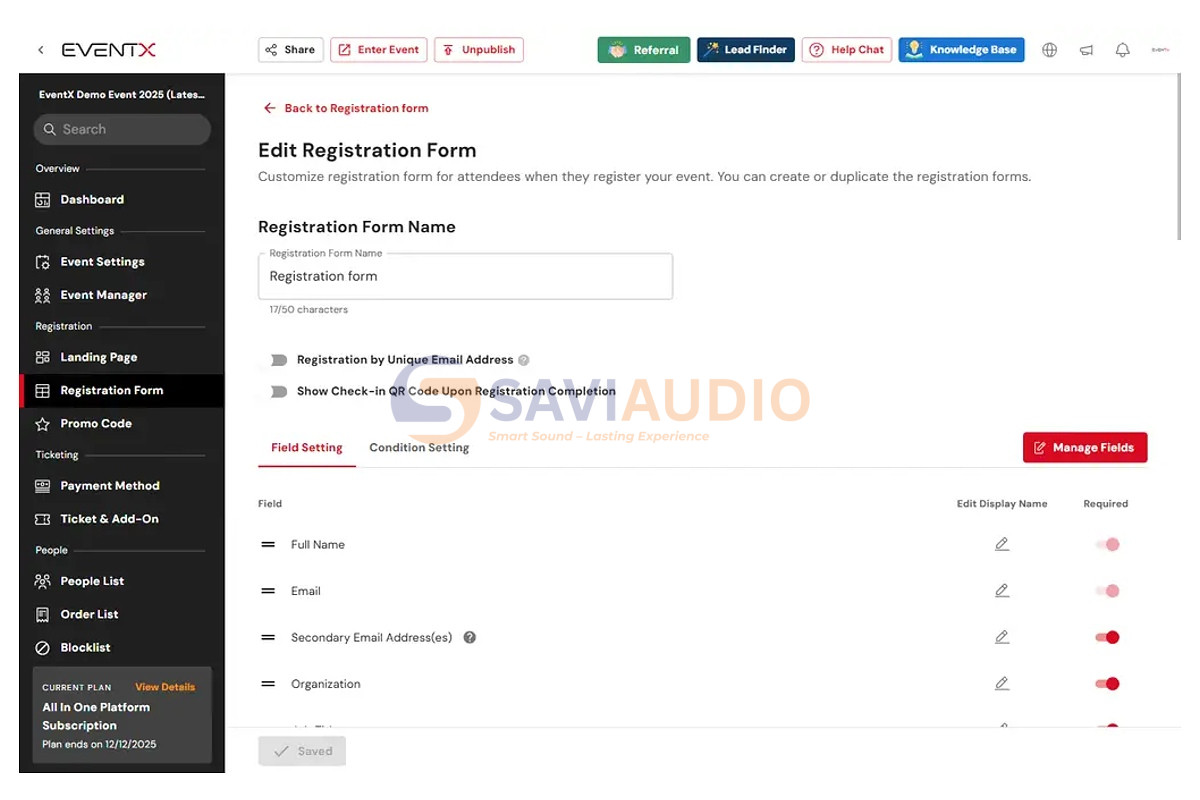1200x800 pixels.
Task: Click the drag handle for Secondary Email Address(es)
Action: point(268,637)
